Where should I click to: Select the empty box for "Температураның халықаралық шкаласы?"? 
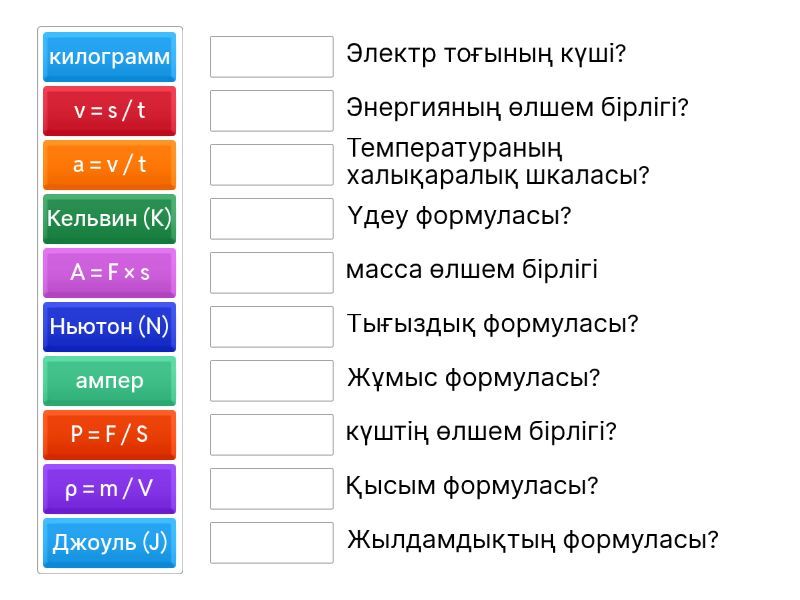(x=272, y=165)
